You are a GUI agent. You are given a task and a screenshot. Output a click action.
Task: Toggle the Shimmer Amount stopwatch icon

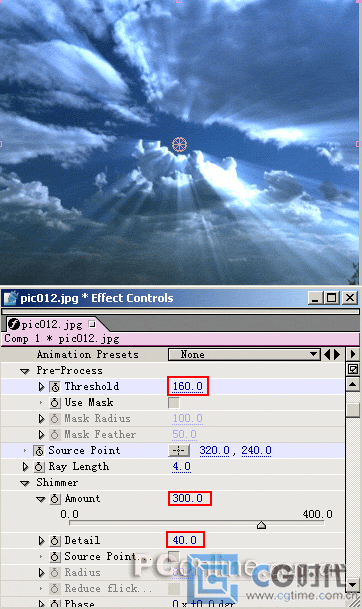click(55, 499)
